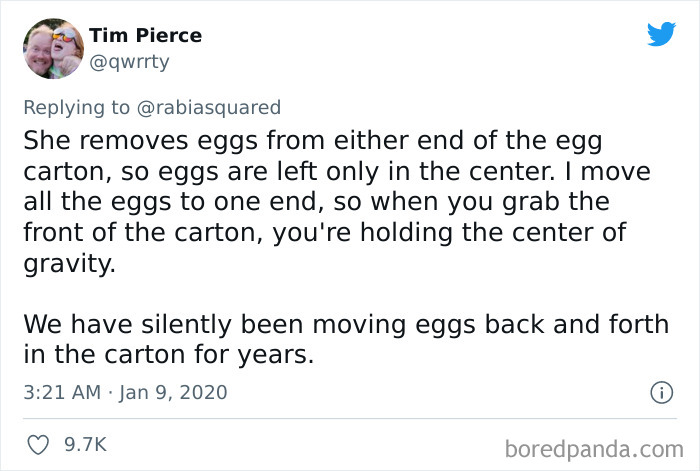Click the line starting "front of the carton"
The image size is (700, 471).
coord(324,231)
